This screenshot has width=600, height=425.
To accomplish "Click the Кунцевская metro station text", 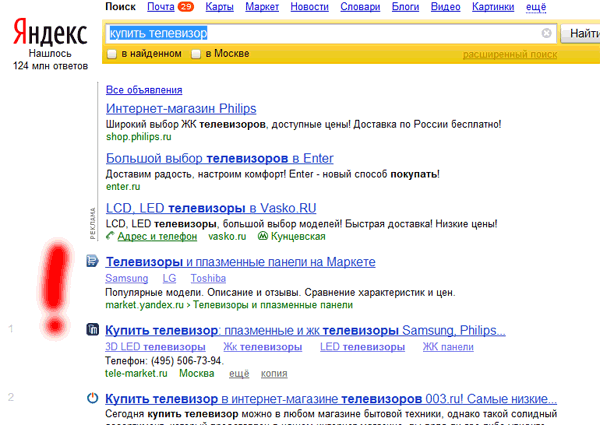I will coord(298,236).
